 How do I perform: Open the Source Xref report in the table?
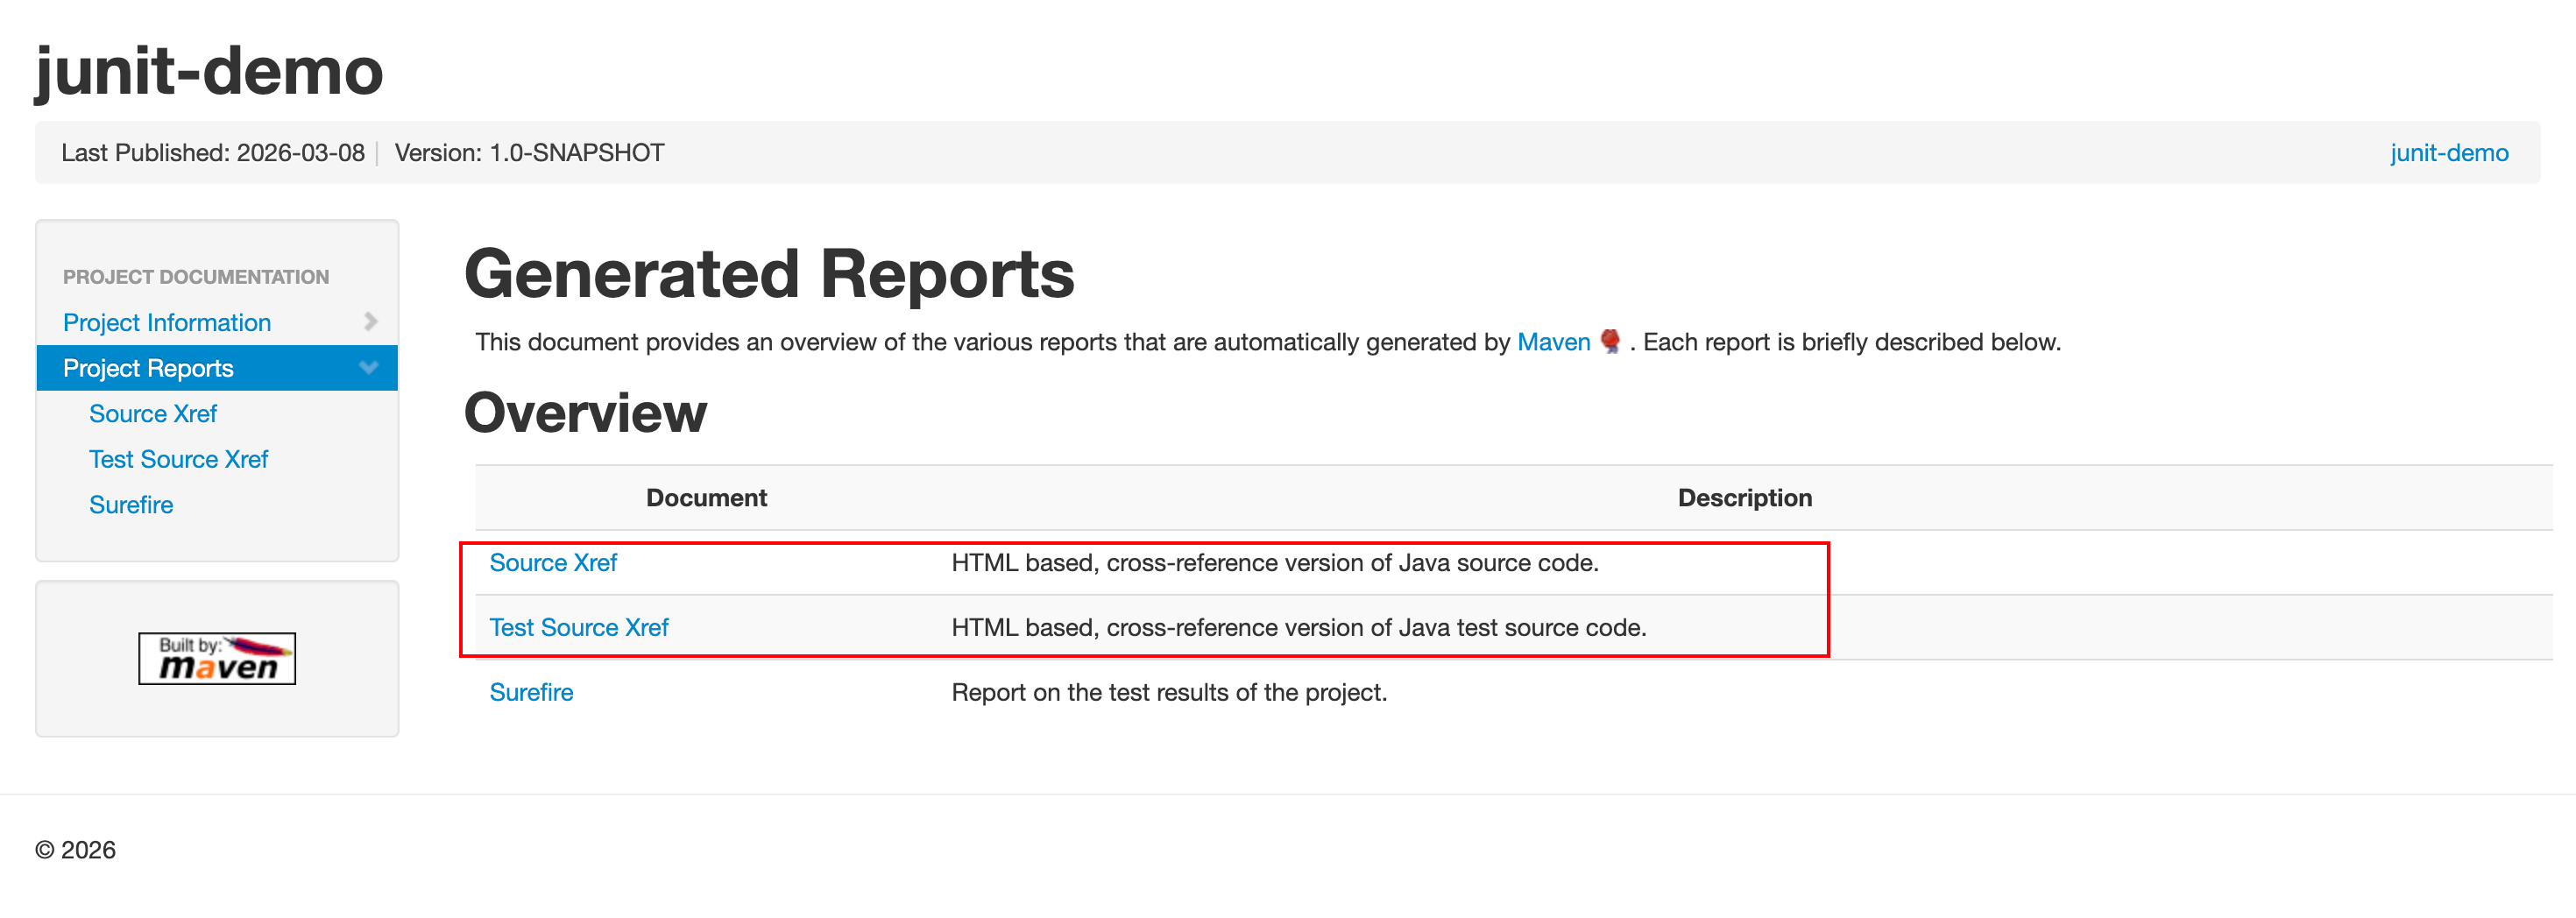[553, 562]
